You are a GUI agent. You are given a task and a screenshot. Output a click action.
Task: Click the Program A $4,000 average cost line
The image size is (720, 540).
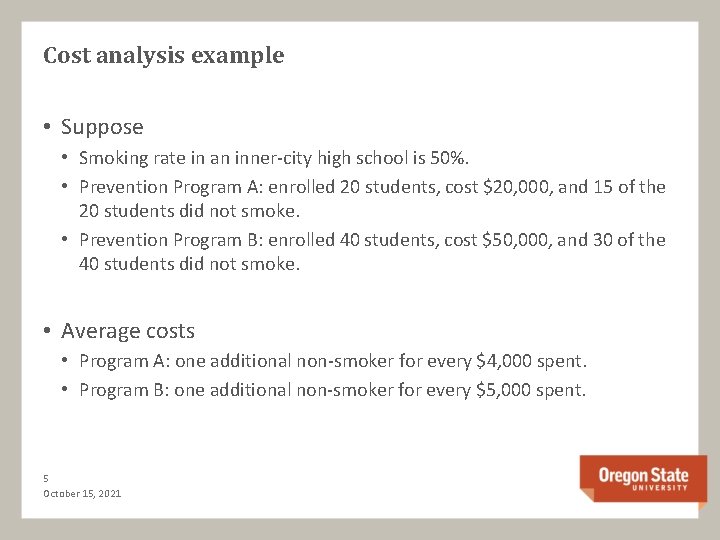[333, 361]
